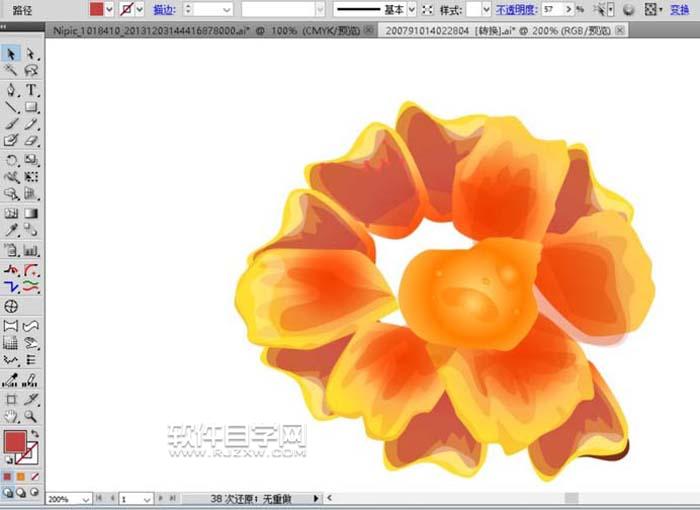700x510 pixels.
Task: Select the Pen tool
Action: coord(11,90)
